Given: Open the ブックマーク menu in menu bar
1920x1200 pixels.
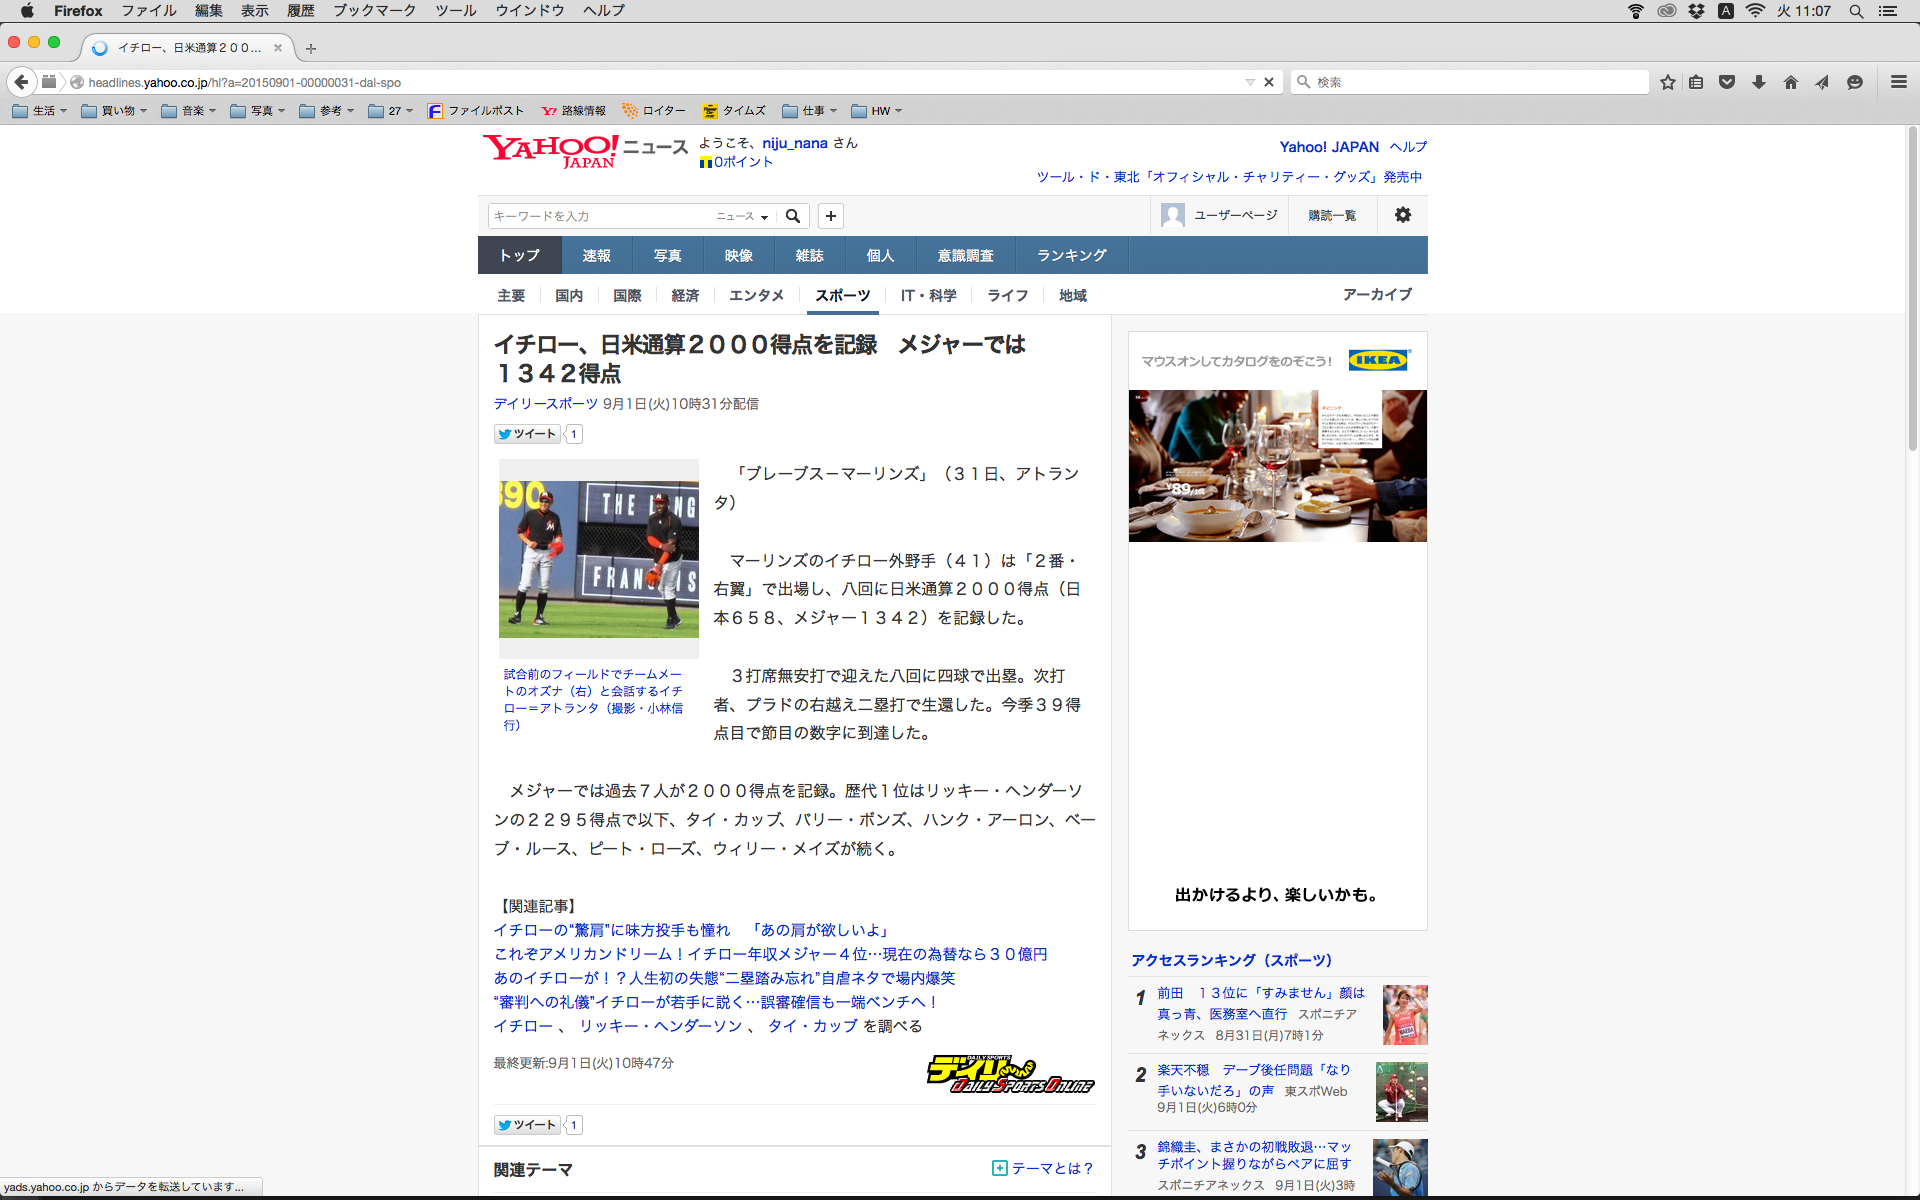Looking at the screenshot, I should pyautogui.click(x=374, y=11).
